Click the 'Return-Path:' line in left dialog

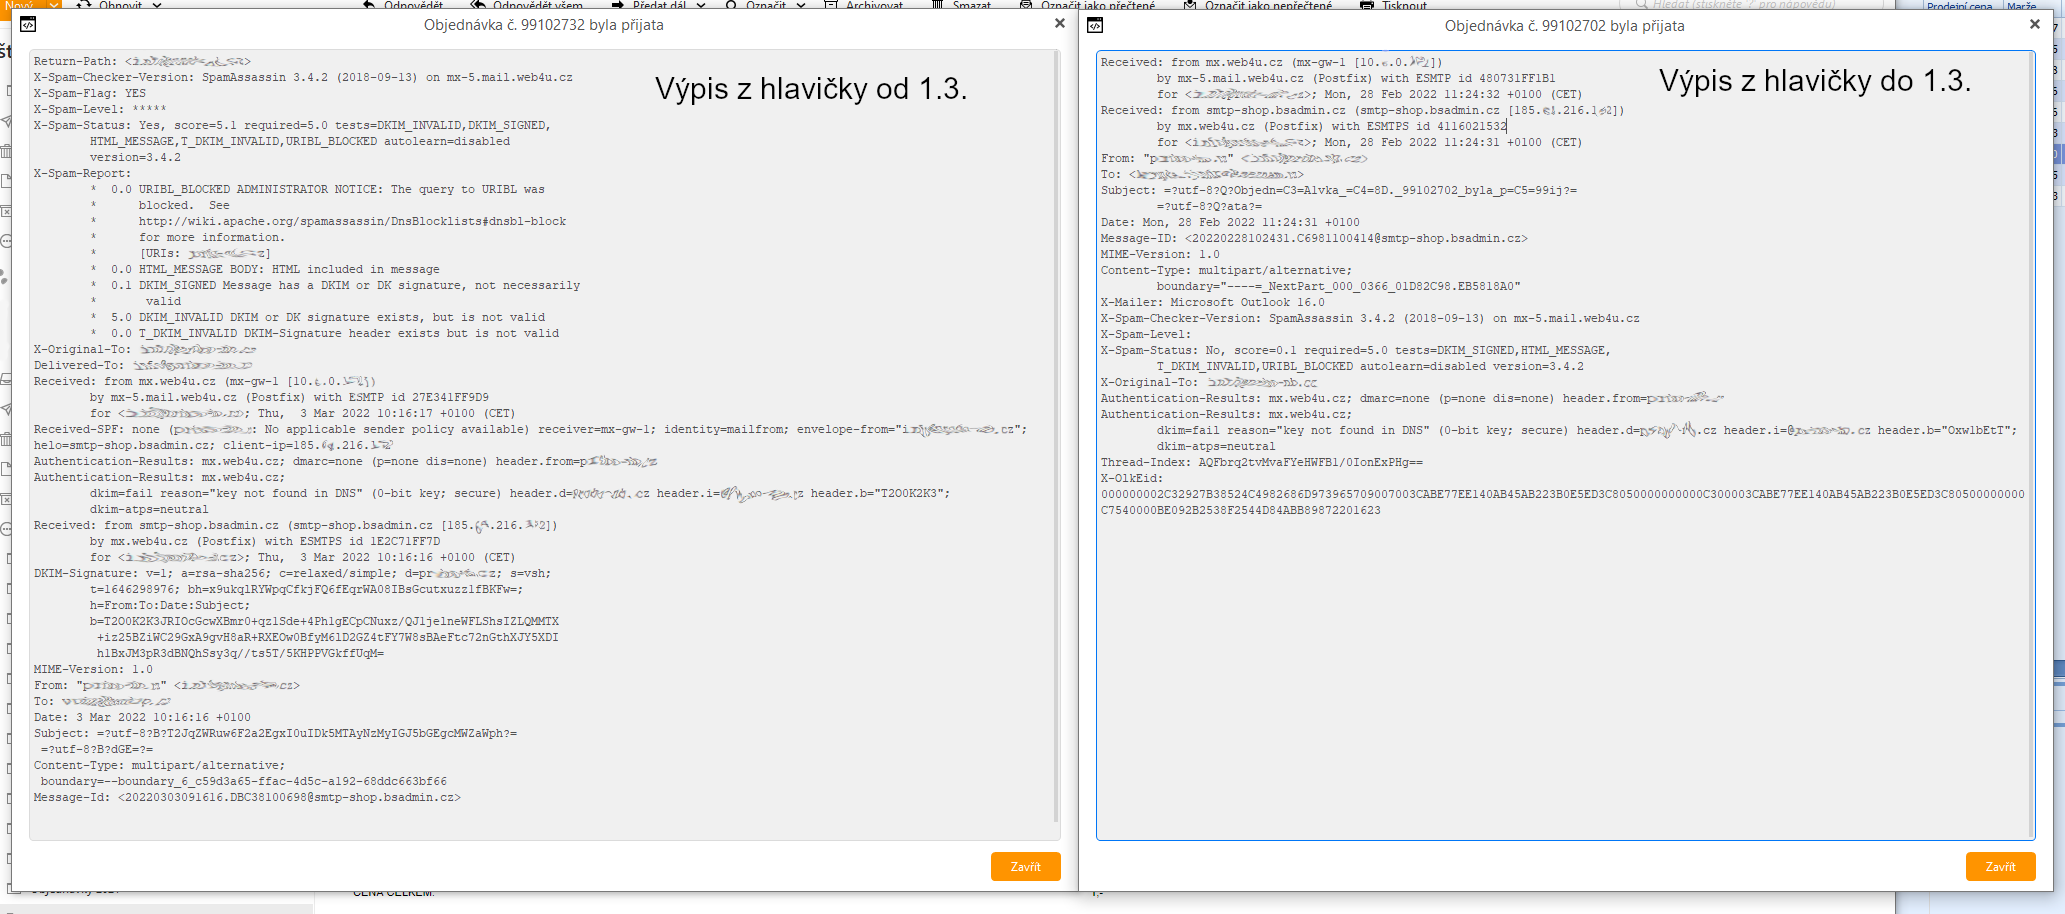[142, 61]
